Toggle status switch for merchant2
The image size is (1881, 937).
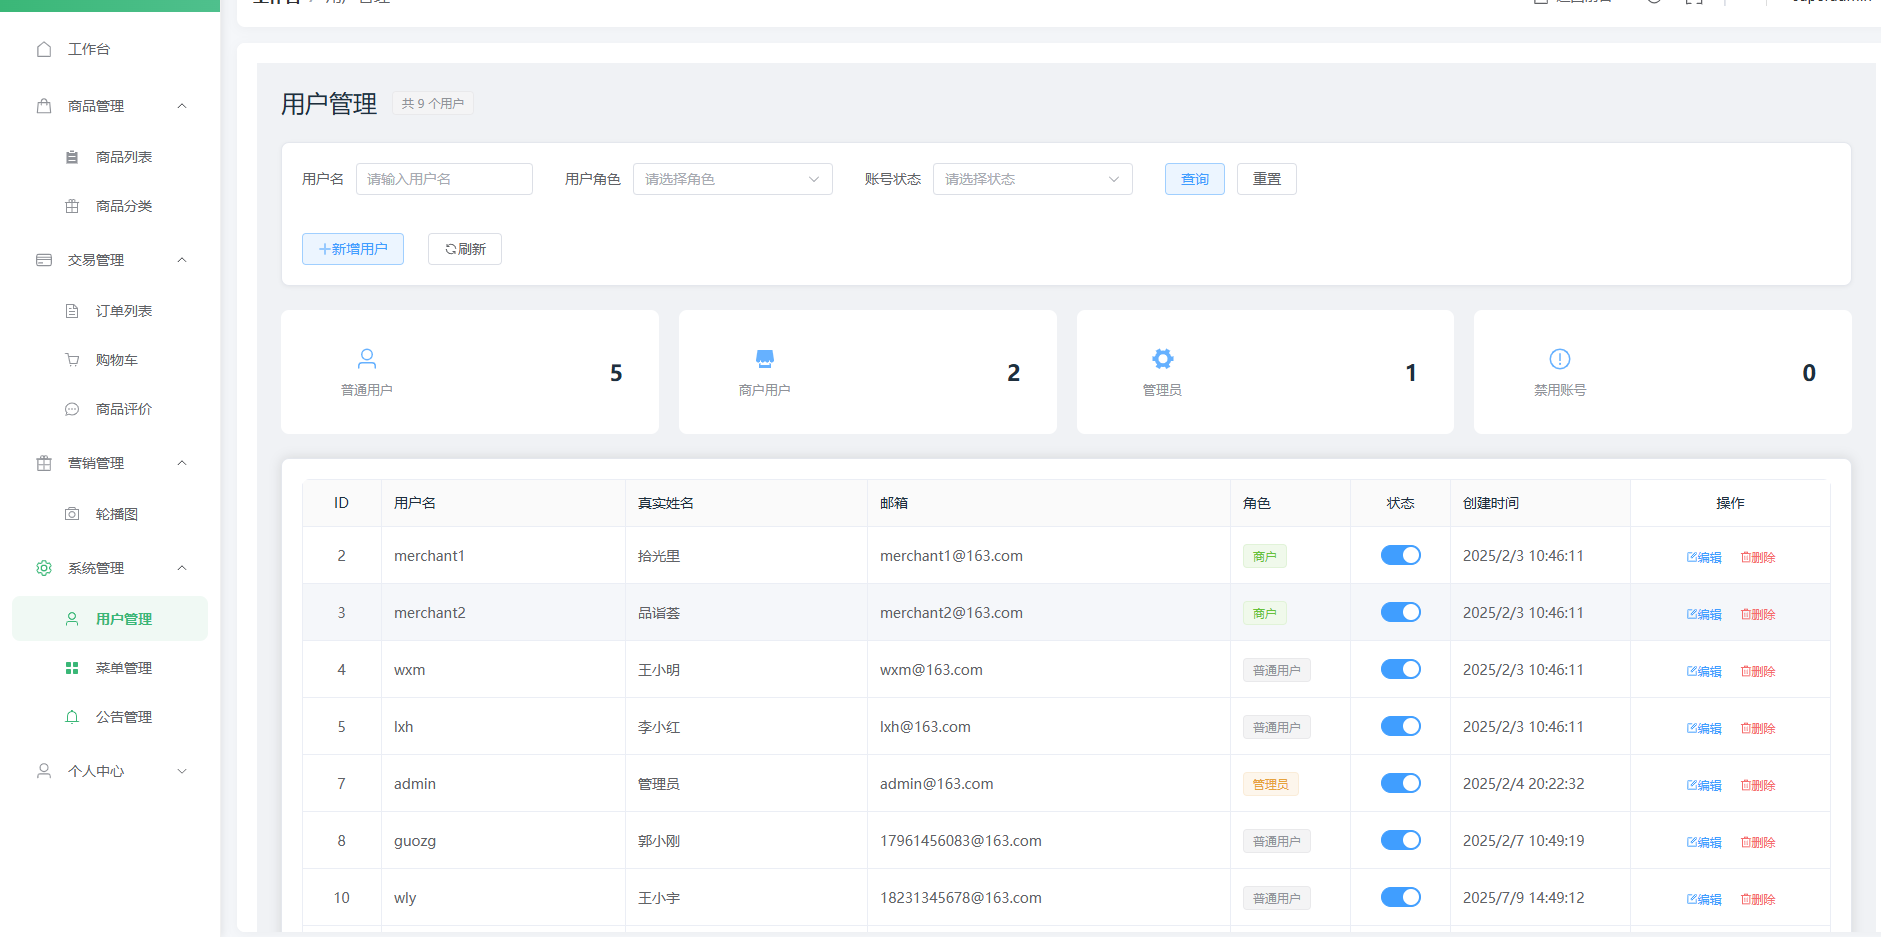coord(1400,613)
